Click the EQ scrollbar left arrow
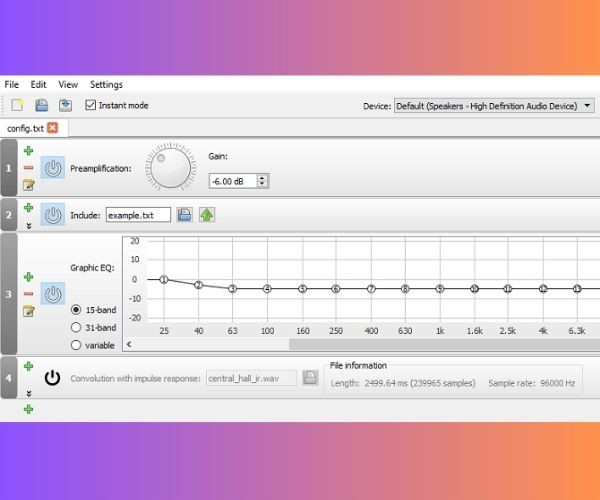 (x=129, y=344)
